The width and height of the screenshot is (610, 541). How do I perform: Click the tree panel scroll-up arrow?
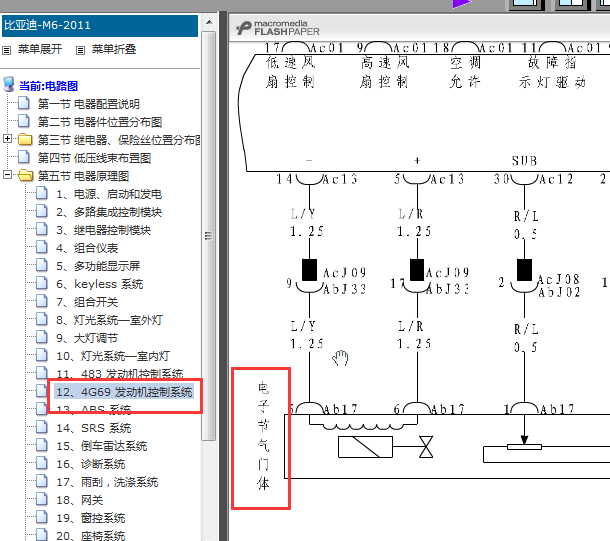209,22
